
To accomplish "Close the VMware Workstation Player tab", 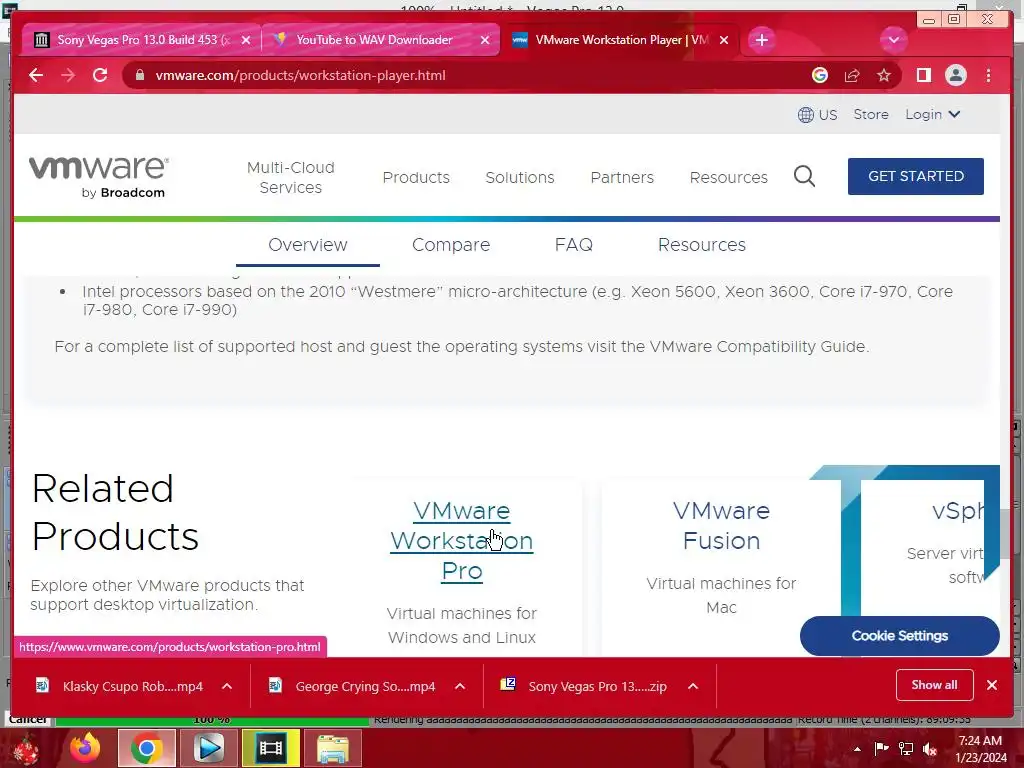I will [724, 40].
